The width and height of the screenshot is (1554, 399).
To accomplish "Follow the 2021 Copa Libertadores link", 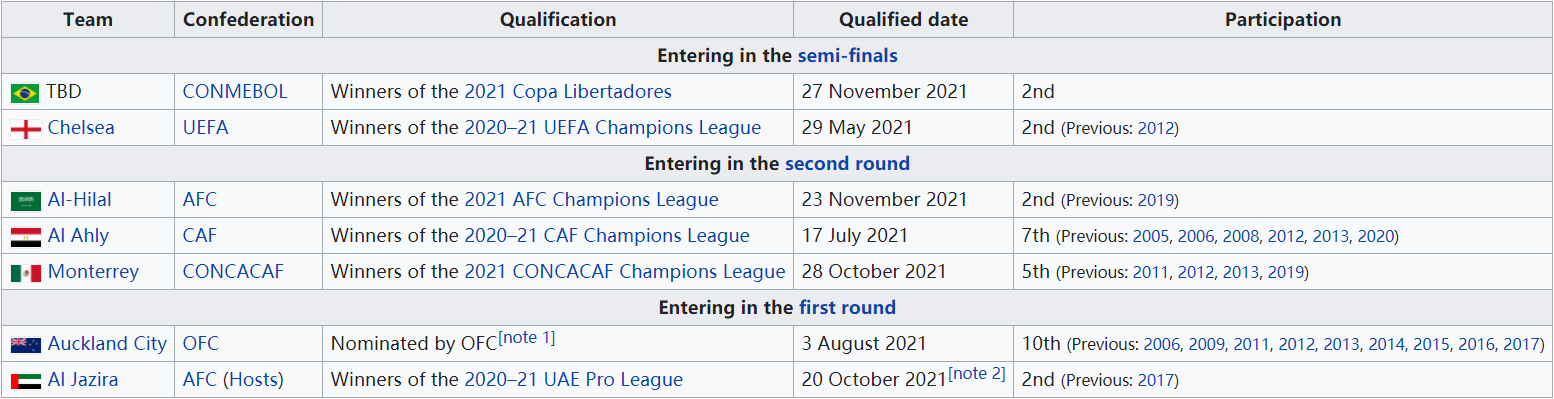I will (568, 92).
